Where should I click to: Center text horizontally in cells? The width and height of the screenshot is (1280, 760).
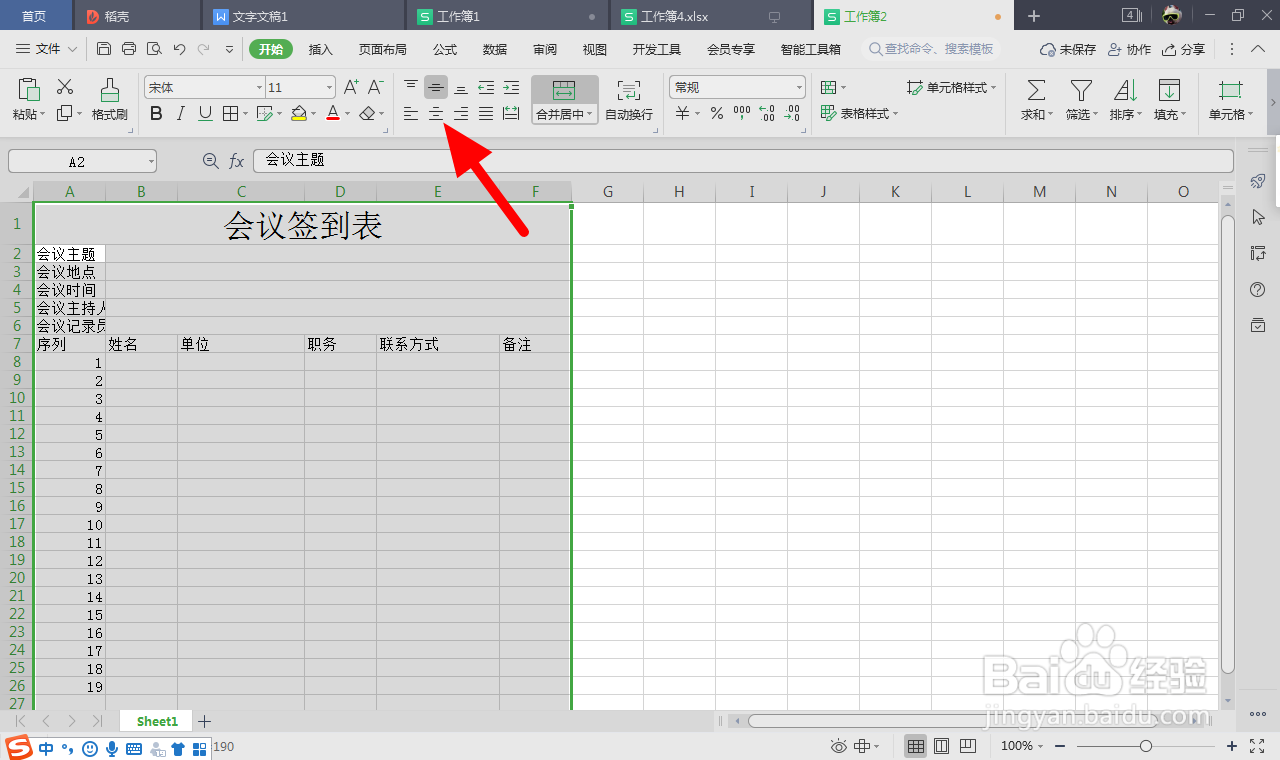pos(436,114)
